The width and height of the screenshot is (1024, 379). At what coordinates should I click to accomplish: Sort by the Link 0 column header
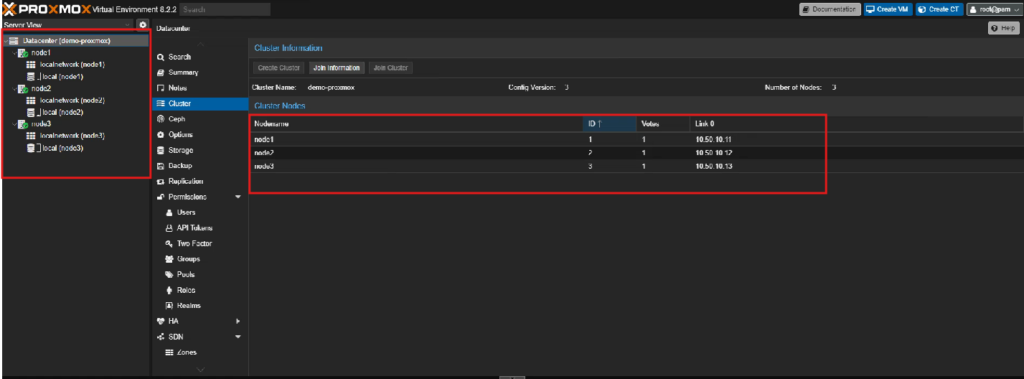coord(758,124)
